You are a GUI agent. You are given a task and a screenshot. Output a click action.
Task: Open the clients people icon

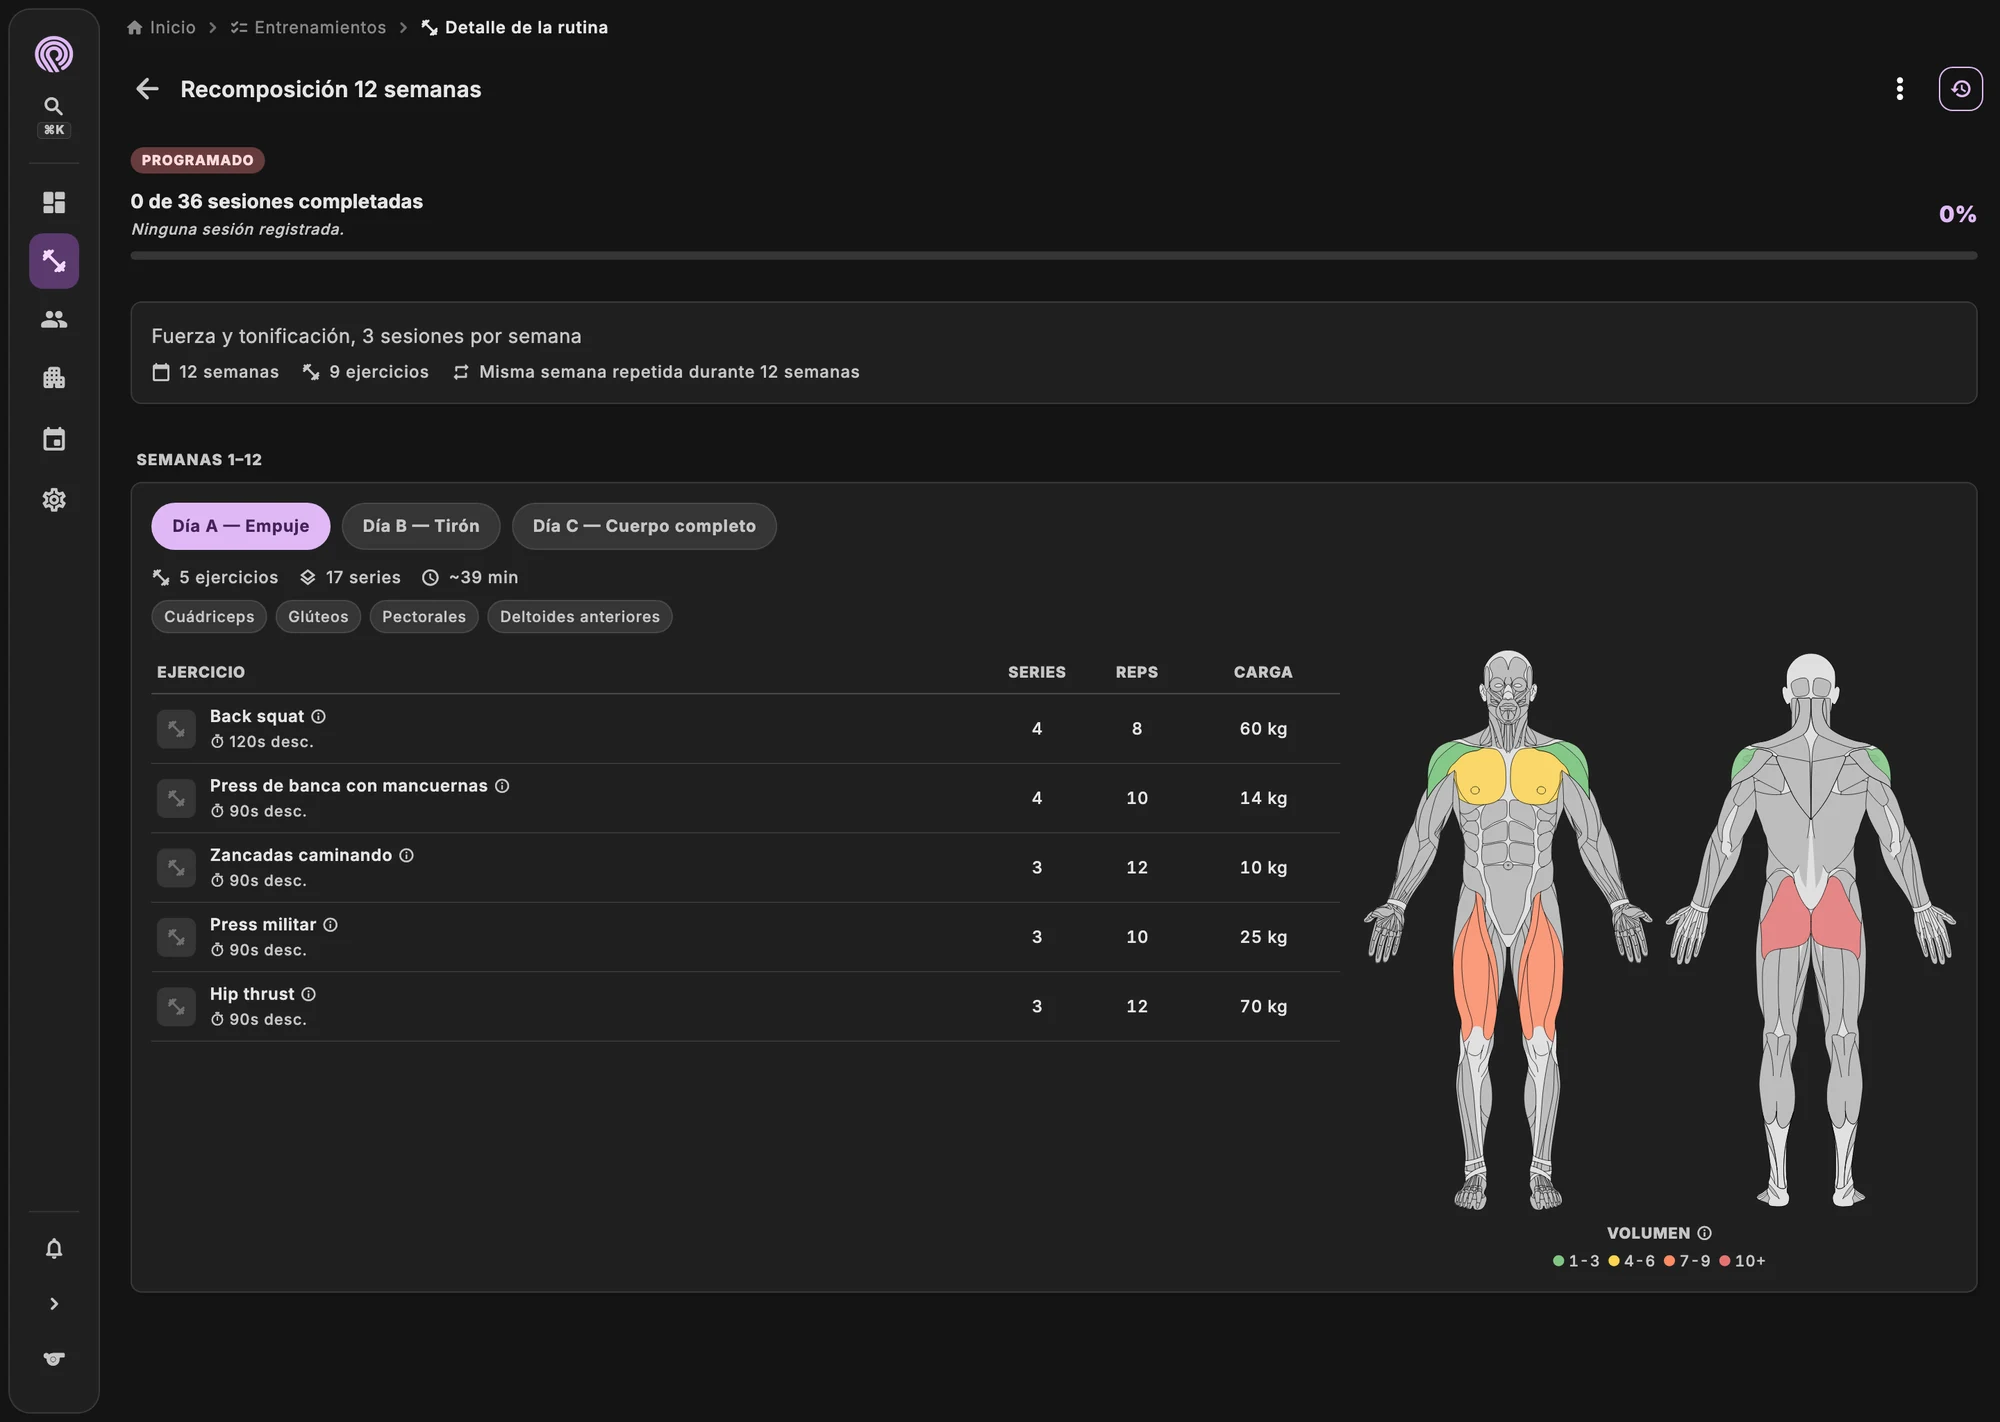54,319
